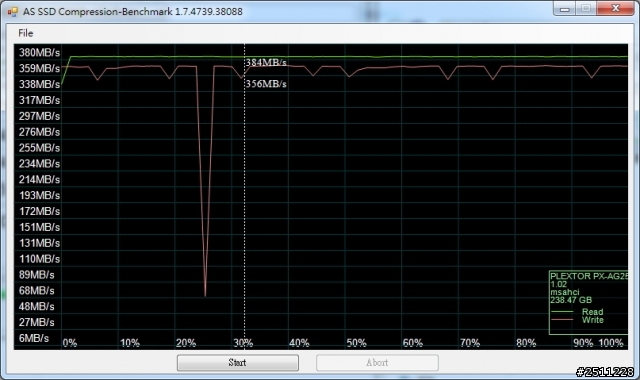
Task: Click the 1.02 firmware version in legend
Action: (x=558, y=284)
